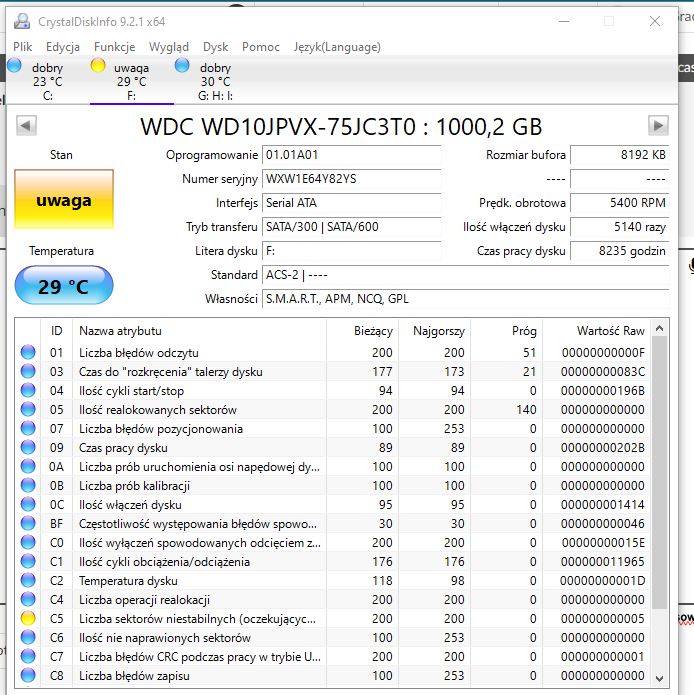Click status orb of attribute C2

click(x=28, y=580)
